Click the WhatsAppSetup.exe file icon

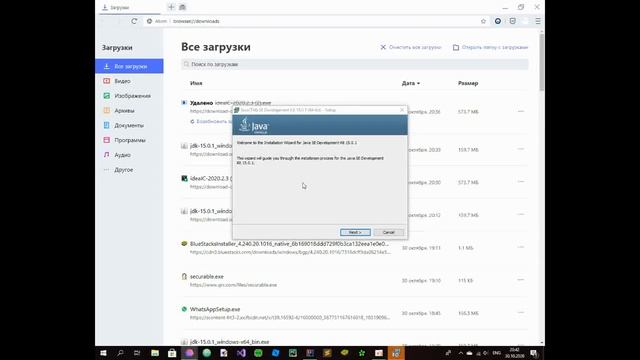point(184,309)
